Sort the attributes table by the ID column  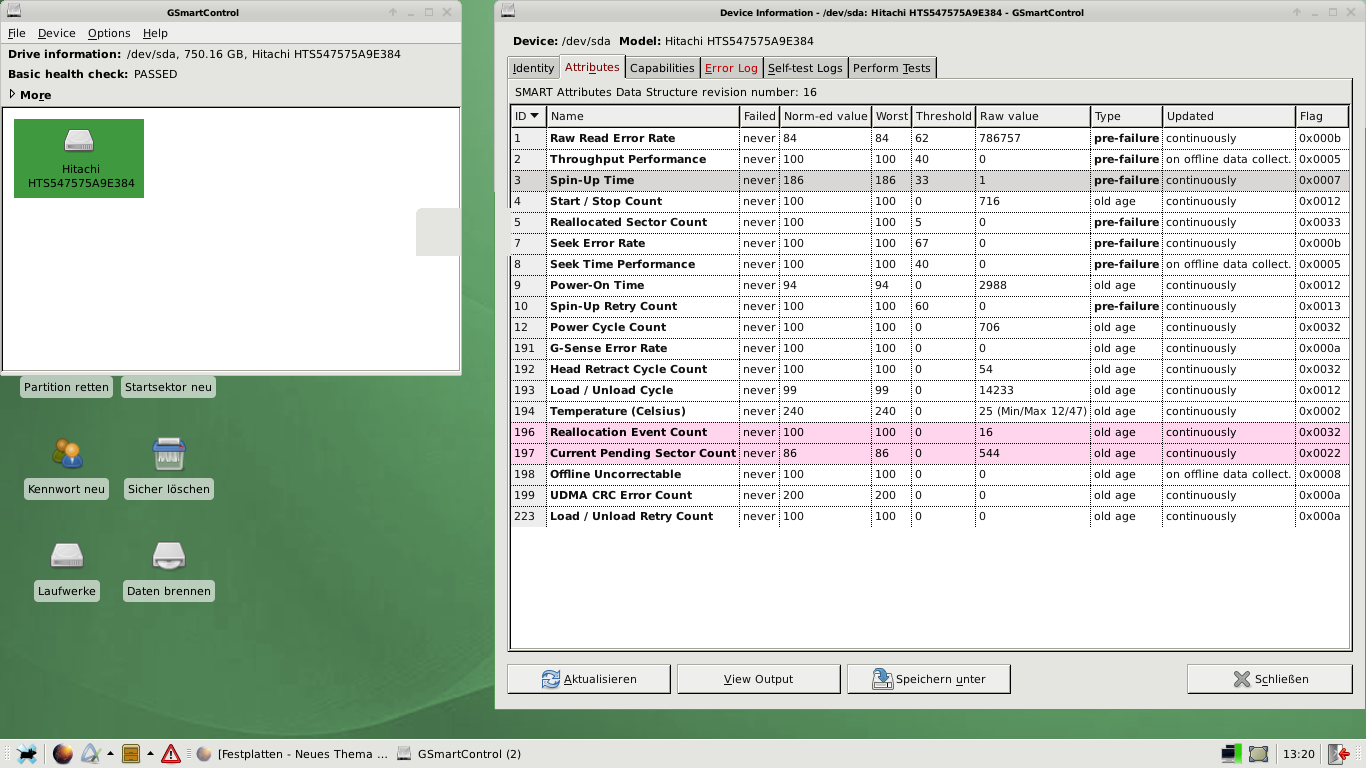528,116
